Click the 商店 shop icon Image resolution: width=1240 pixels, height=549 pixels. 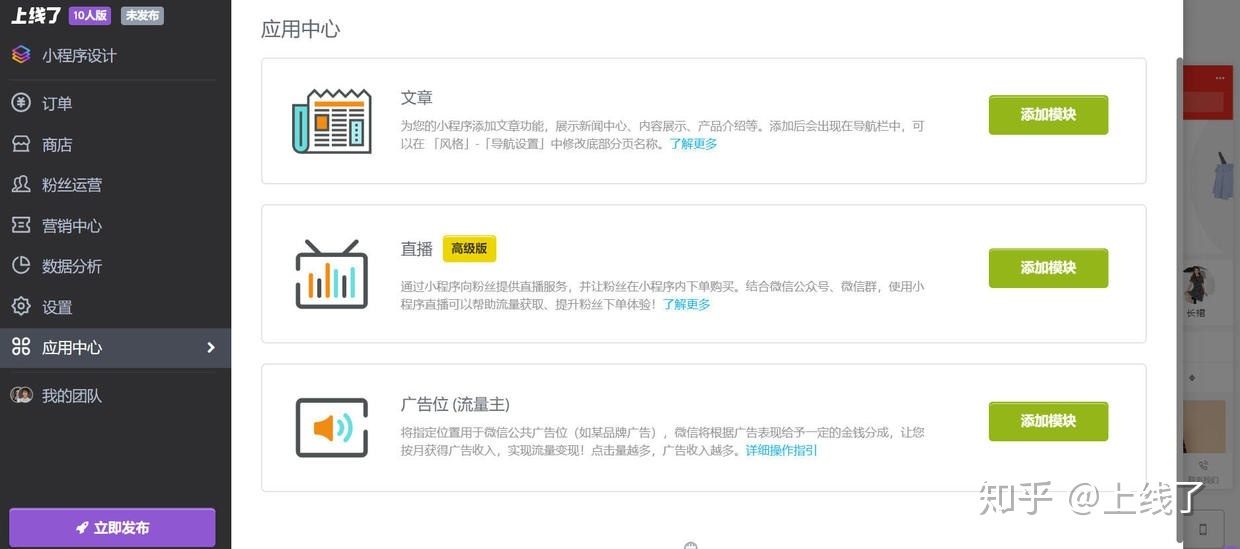click(21, 144)
